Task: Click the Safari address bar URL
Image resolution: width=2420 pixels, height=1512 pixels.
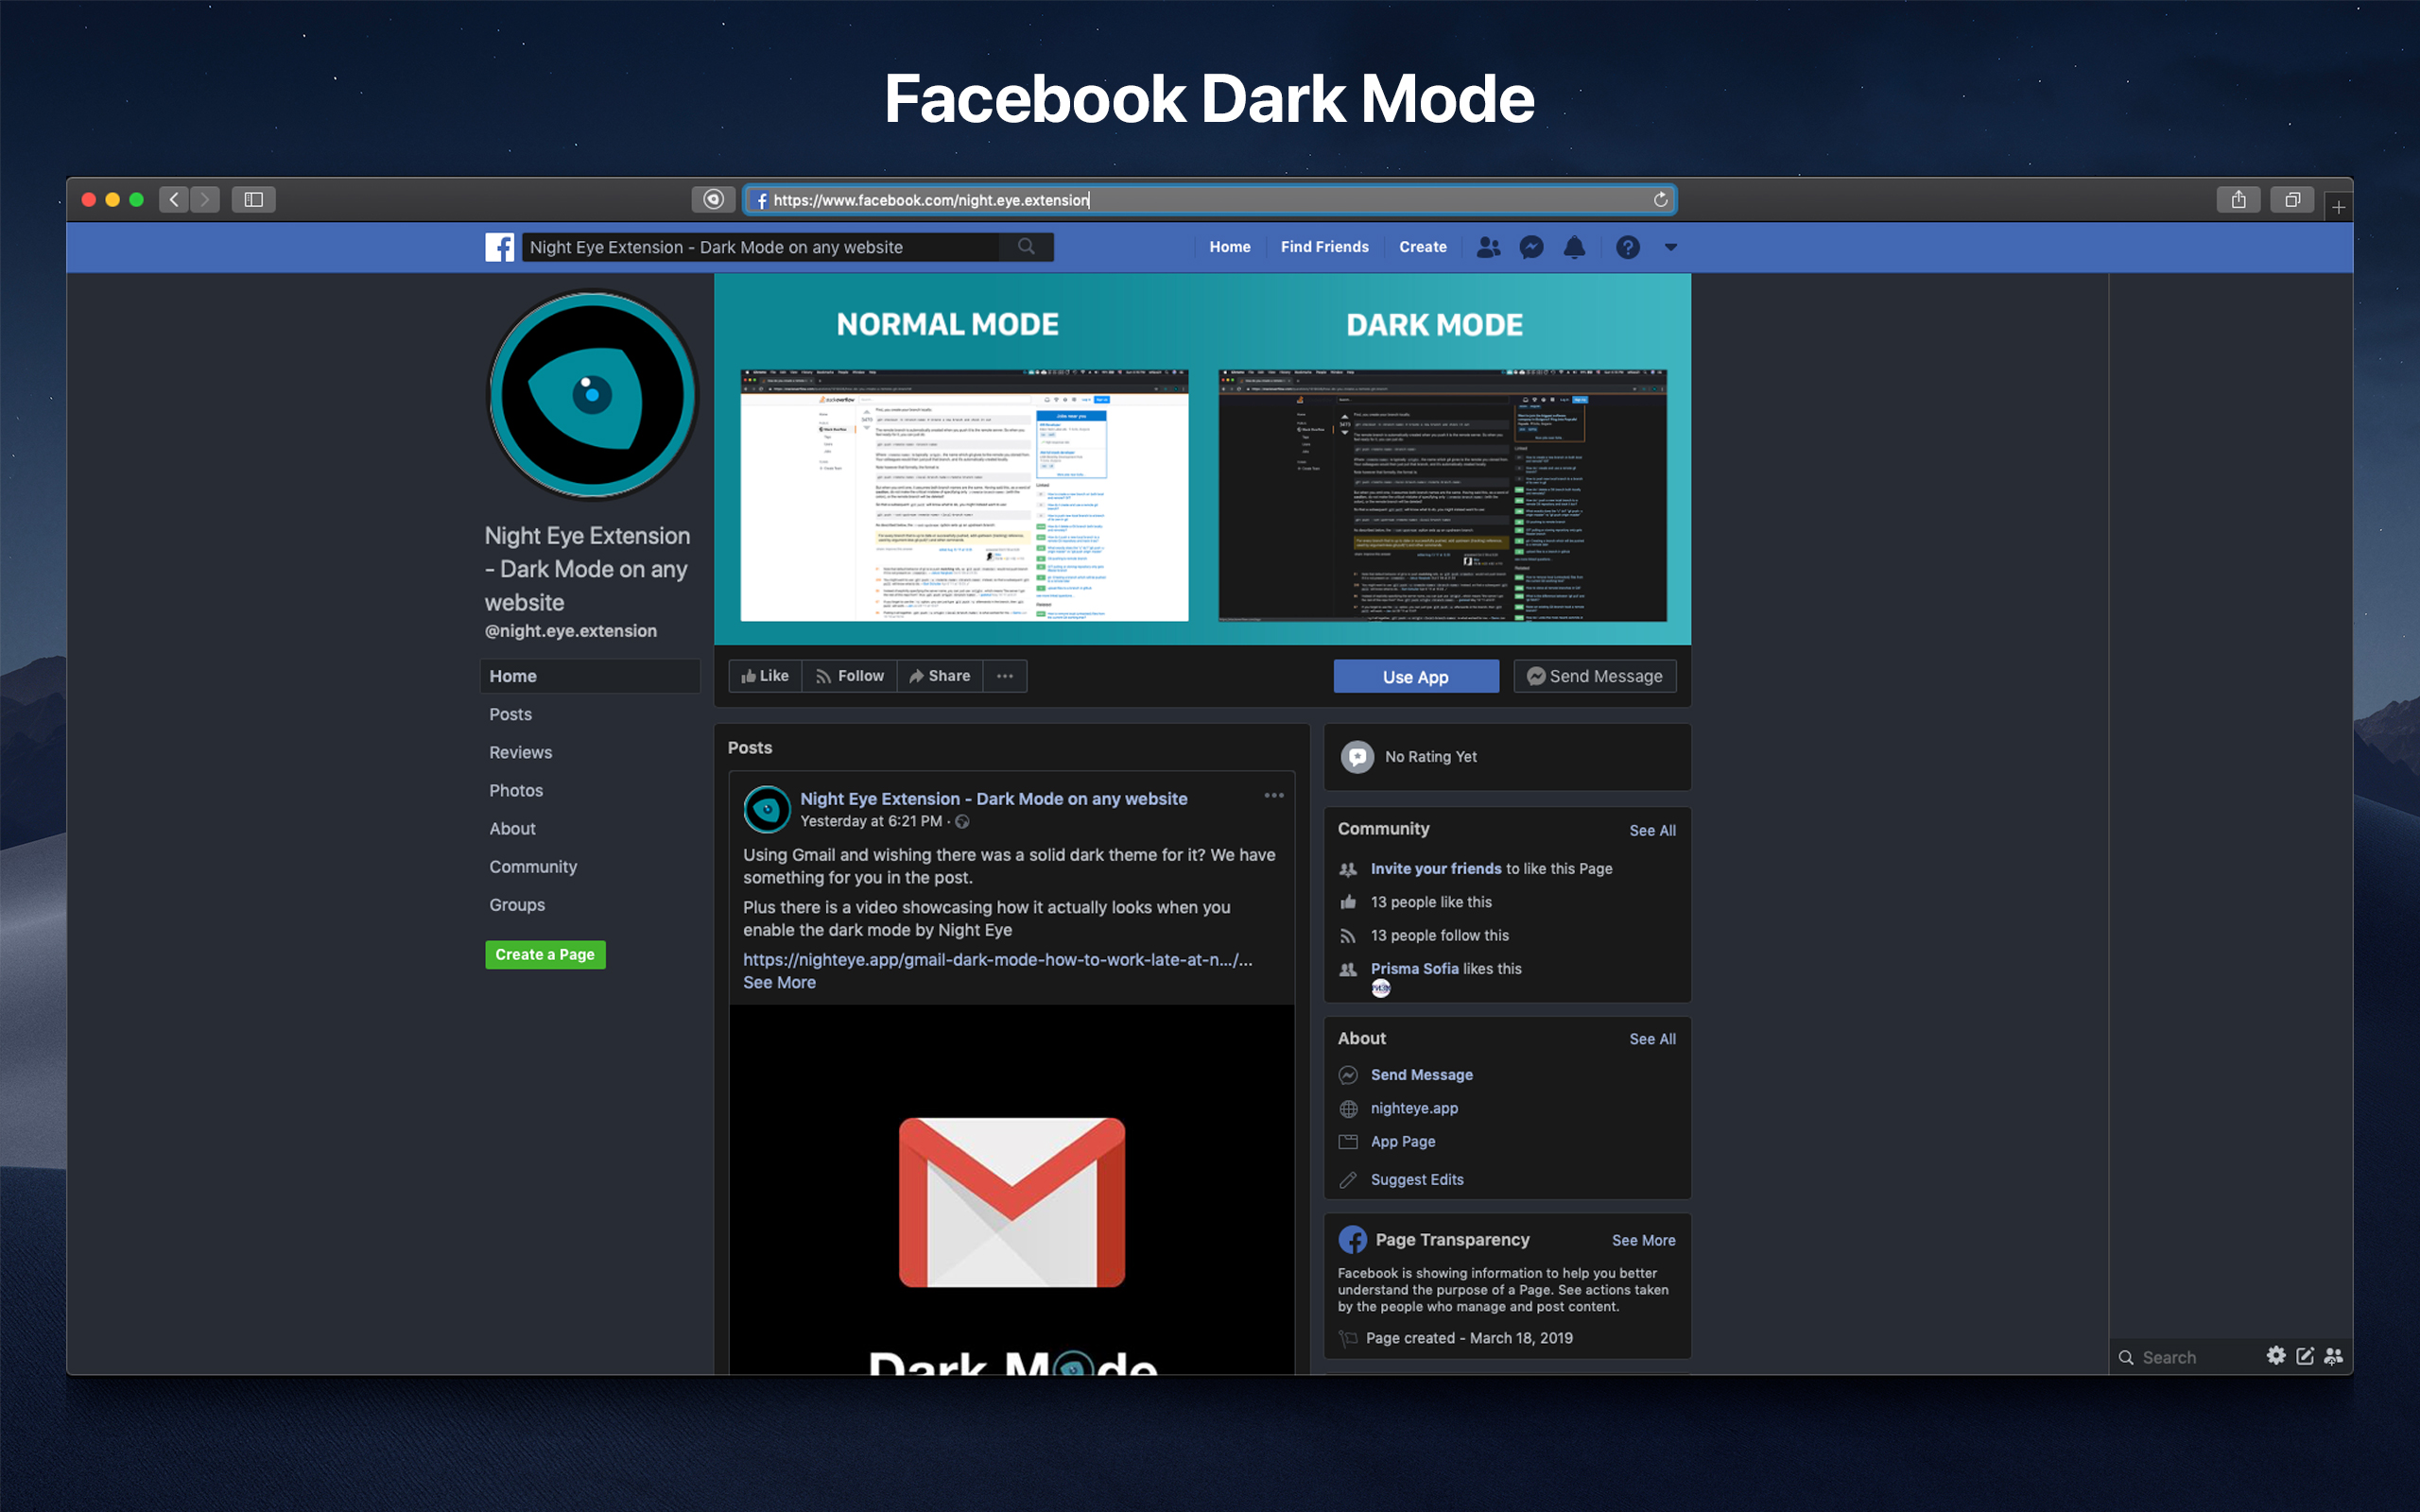Action: point(1210,200)
